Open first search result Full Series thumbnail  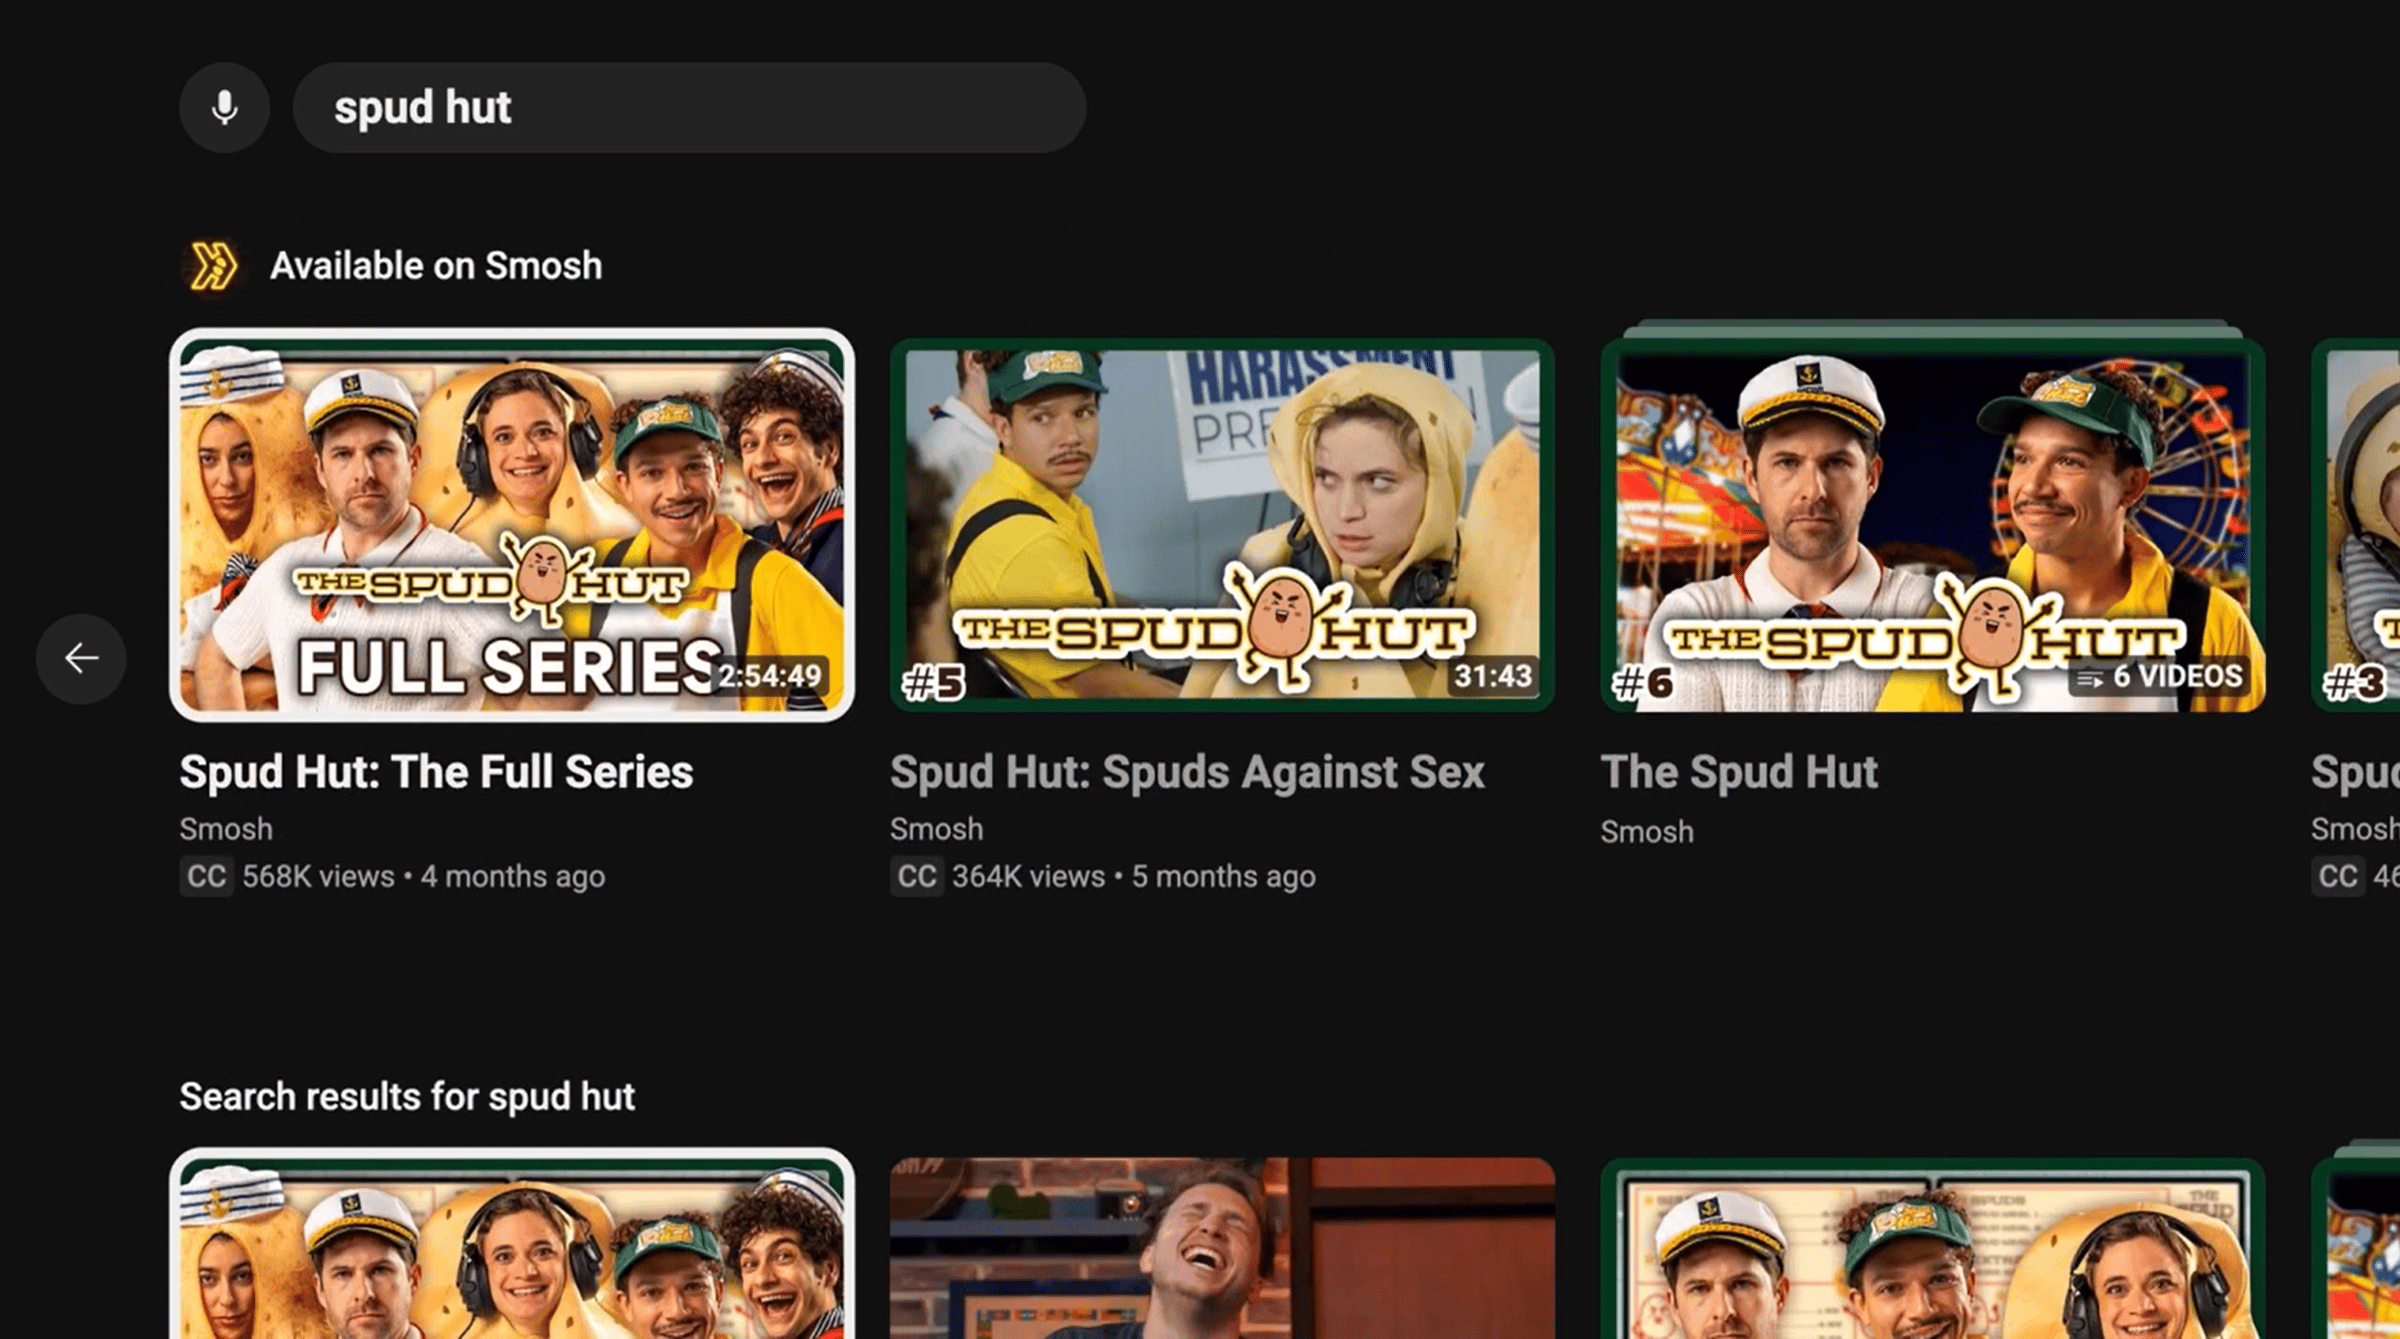pos(511,1248)
